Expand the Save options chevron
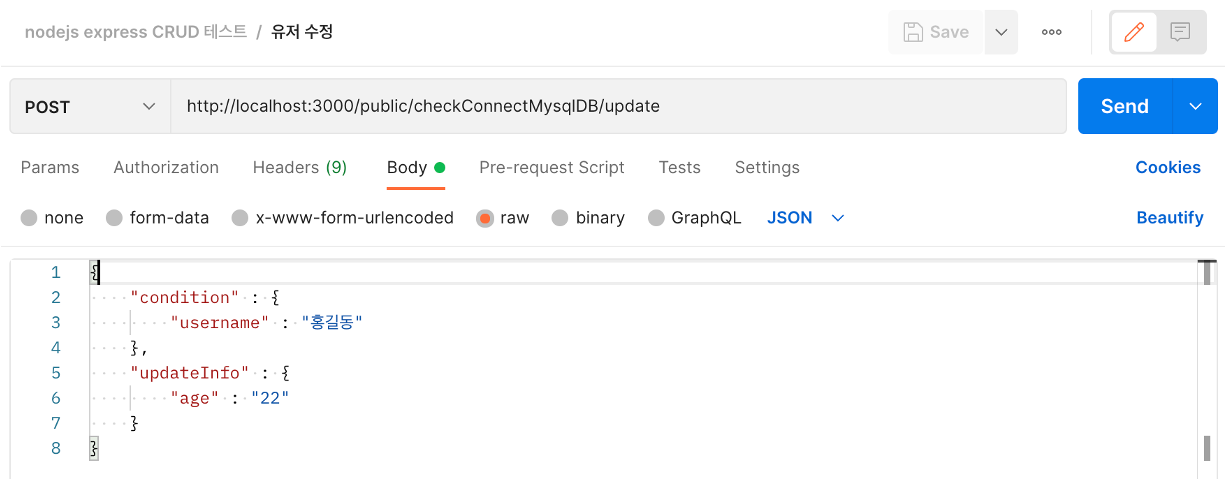 1001,32
